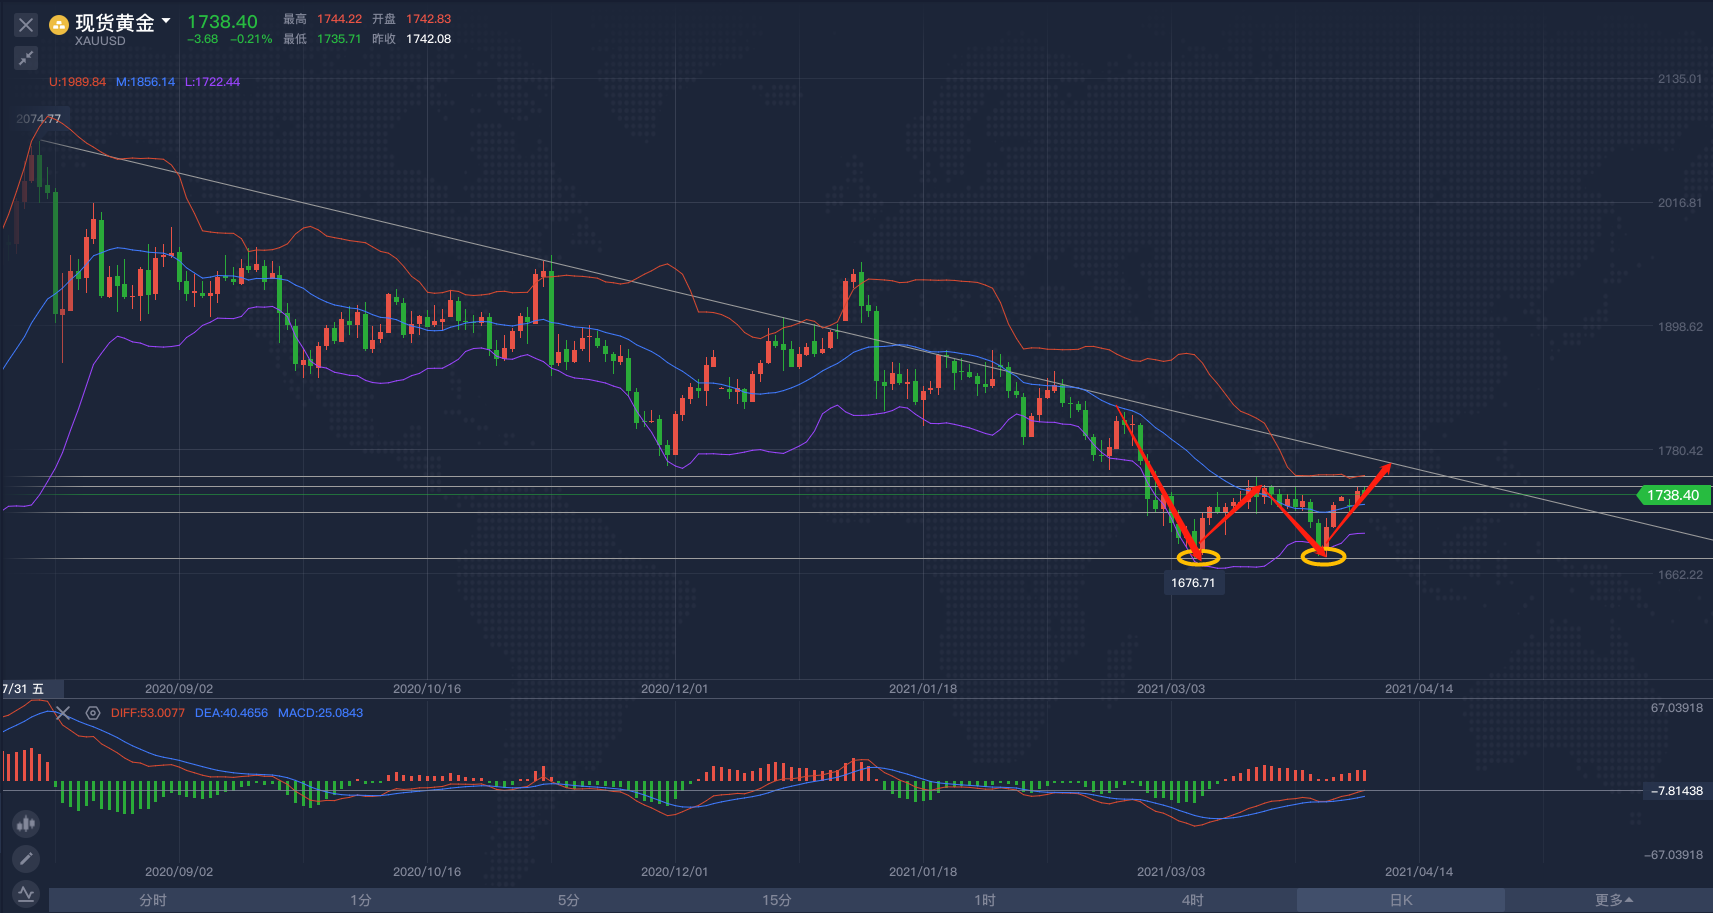Click the green 1738.40 price tag on axis
1713x913 pixels.
pyautogui.click(x=1673, y=495)
